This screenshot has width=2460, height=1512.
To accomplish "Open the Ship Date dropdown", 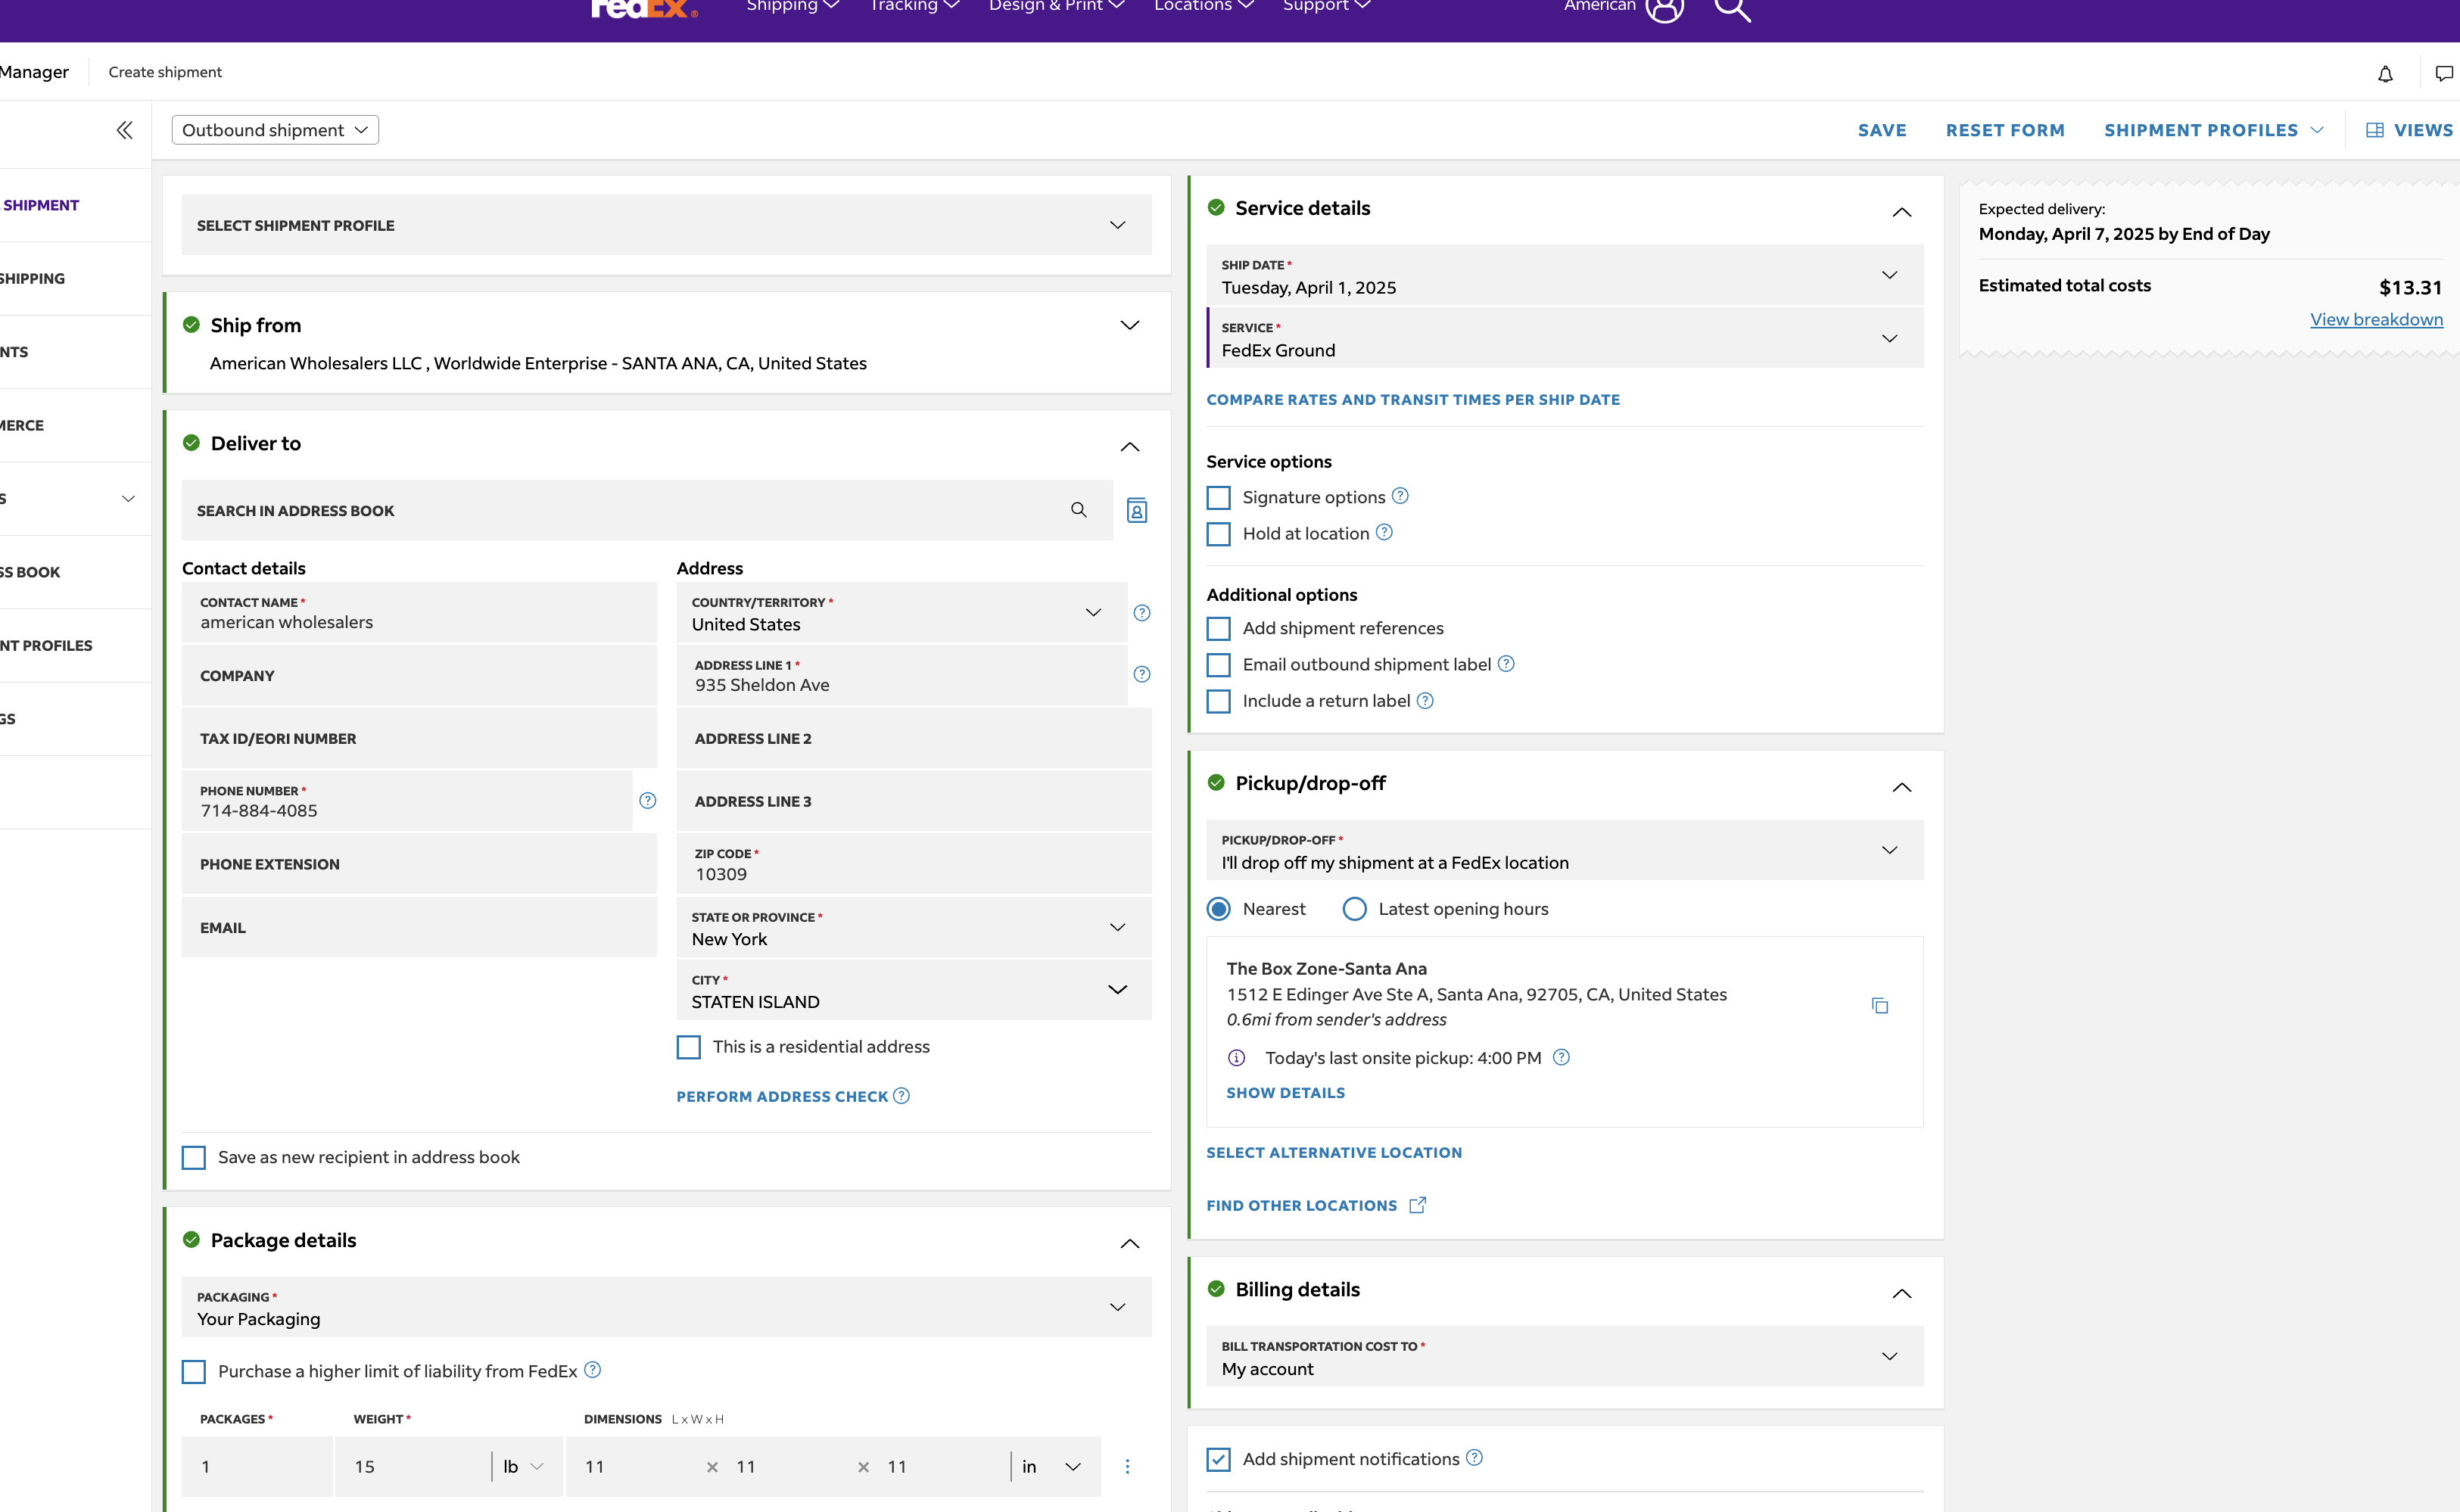I will pyautogui.click(x=1564, y=275).
